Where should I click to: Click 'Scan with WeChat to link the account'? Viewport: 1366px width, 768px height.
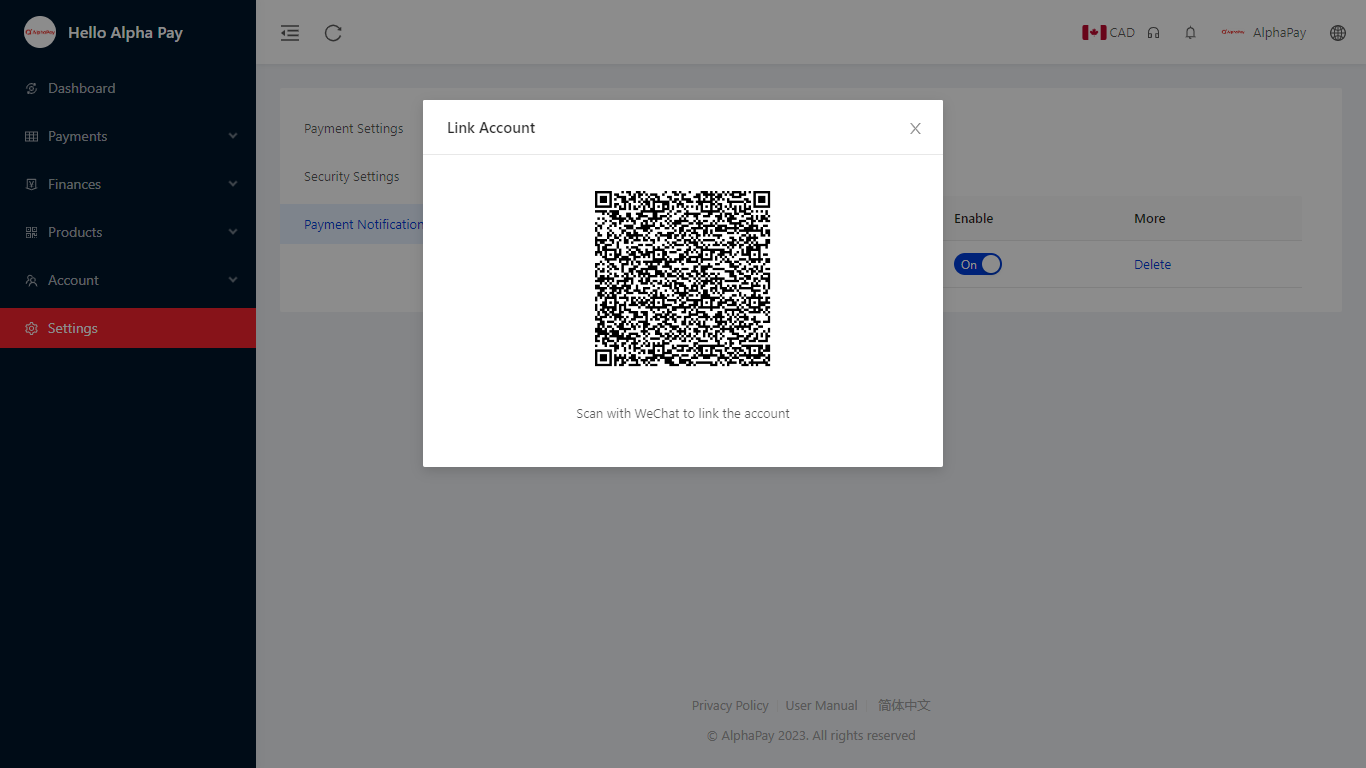(683, 414)
